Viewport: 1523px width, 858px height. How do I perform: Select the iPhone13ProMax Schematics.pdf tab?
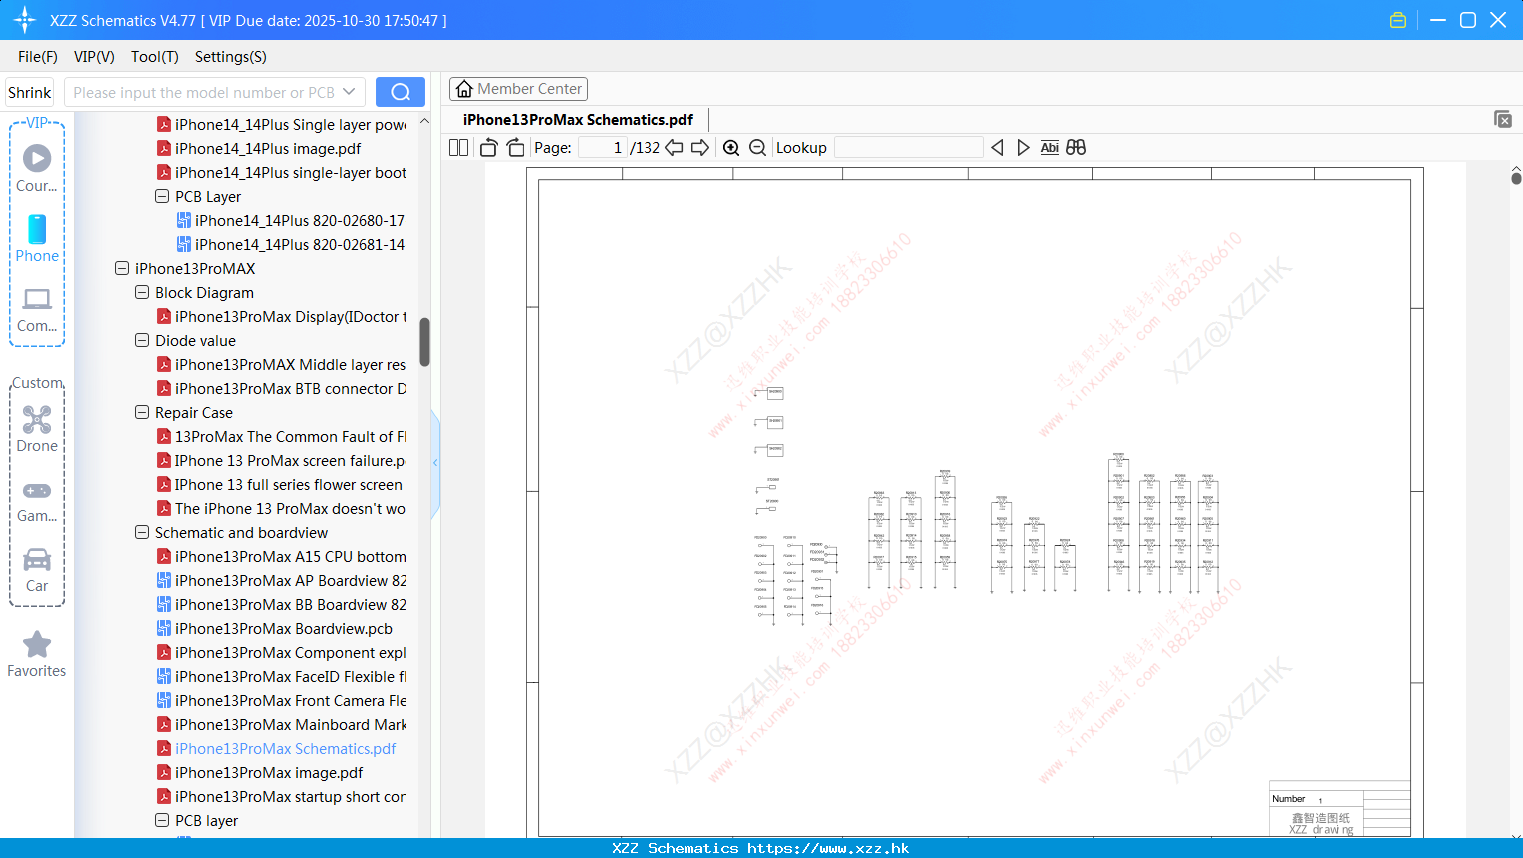pyautogui.click(x=577, y=120)
